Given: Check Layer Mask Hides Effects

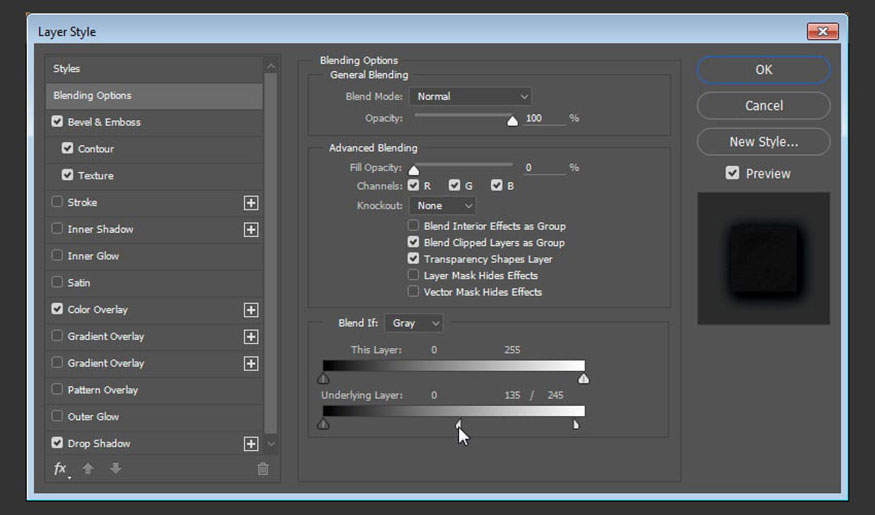Looking at the screenshot, I should coord(413,275).
